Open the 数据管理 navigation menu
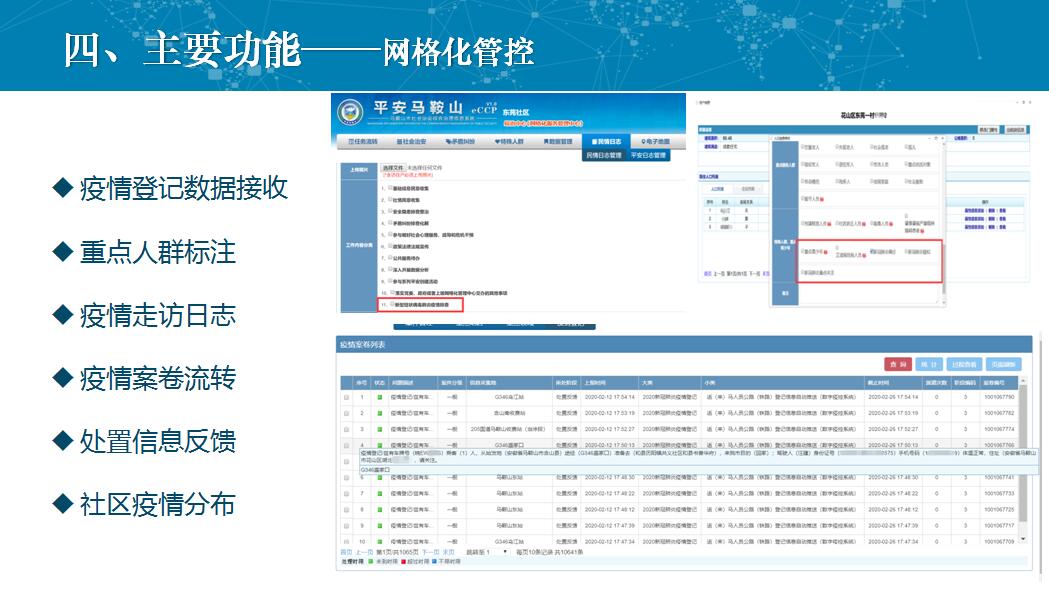This screenshot has height=591, width=1049. [557, 142]
